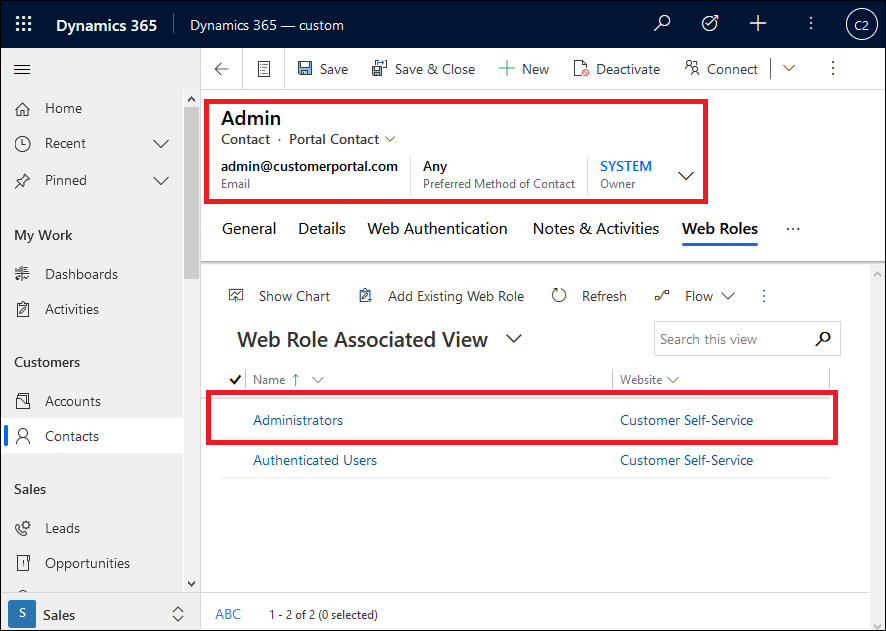Open the task flow assistant target icon
Screen dimensions: 886x631
[x=710, y=24]
